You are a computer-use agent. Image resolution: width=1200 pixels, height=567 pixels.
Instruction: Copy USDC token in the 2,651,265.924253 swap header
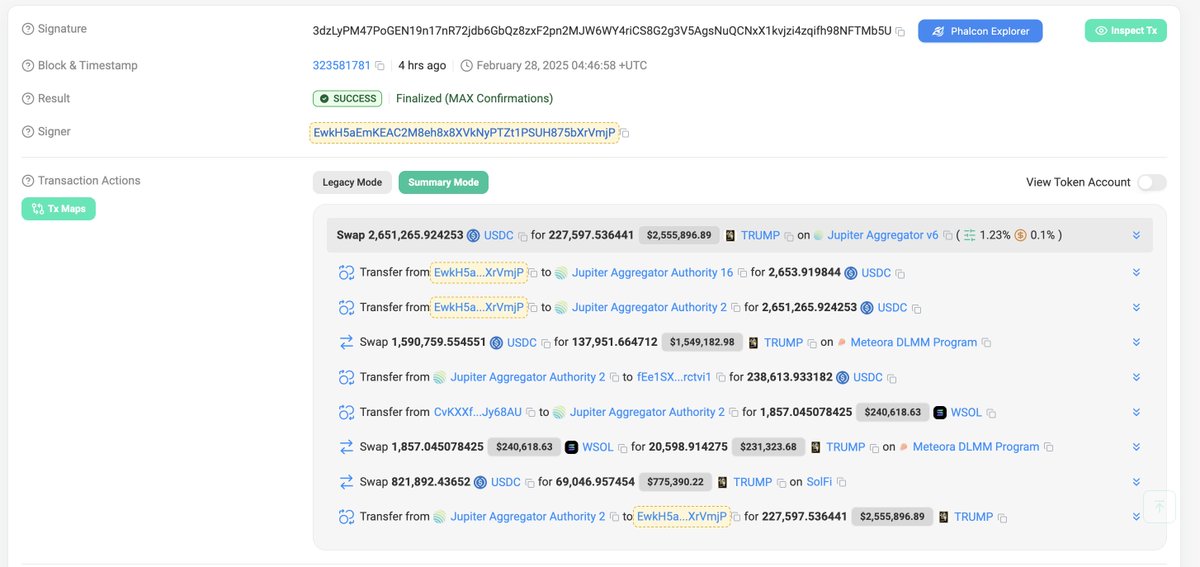[x=522, y=236]
